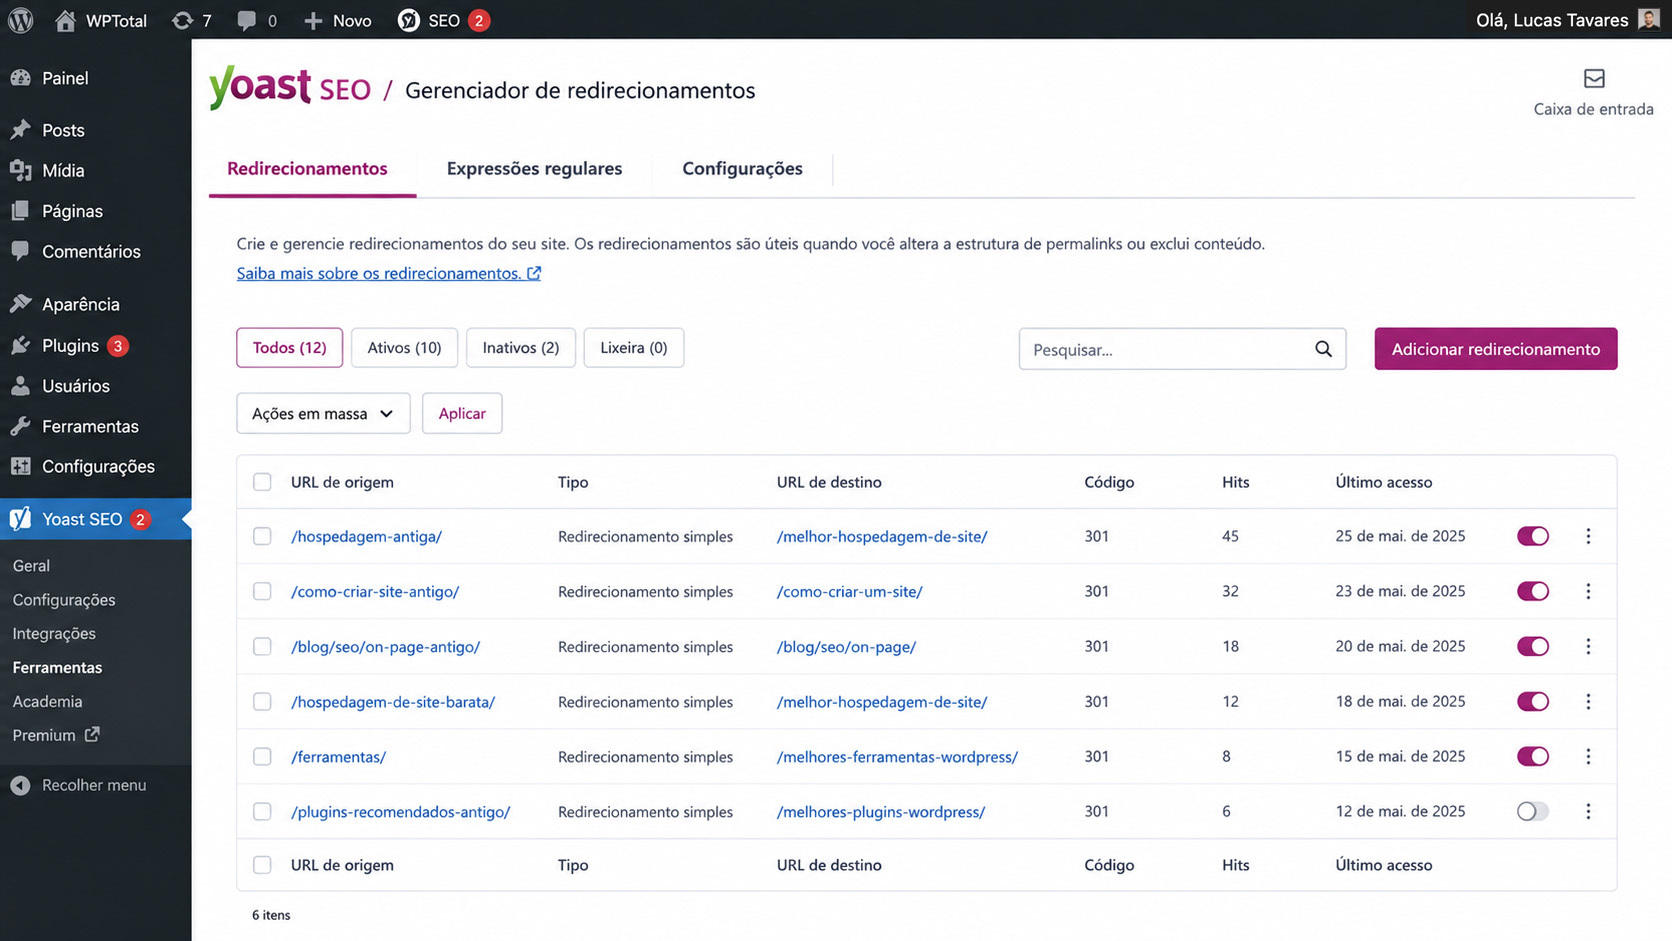This screenshot has width=1672, height=941.
Task: Select all rows using header checkbox
Action: [262, 482]
